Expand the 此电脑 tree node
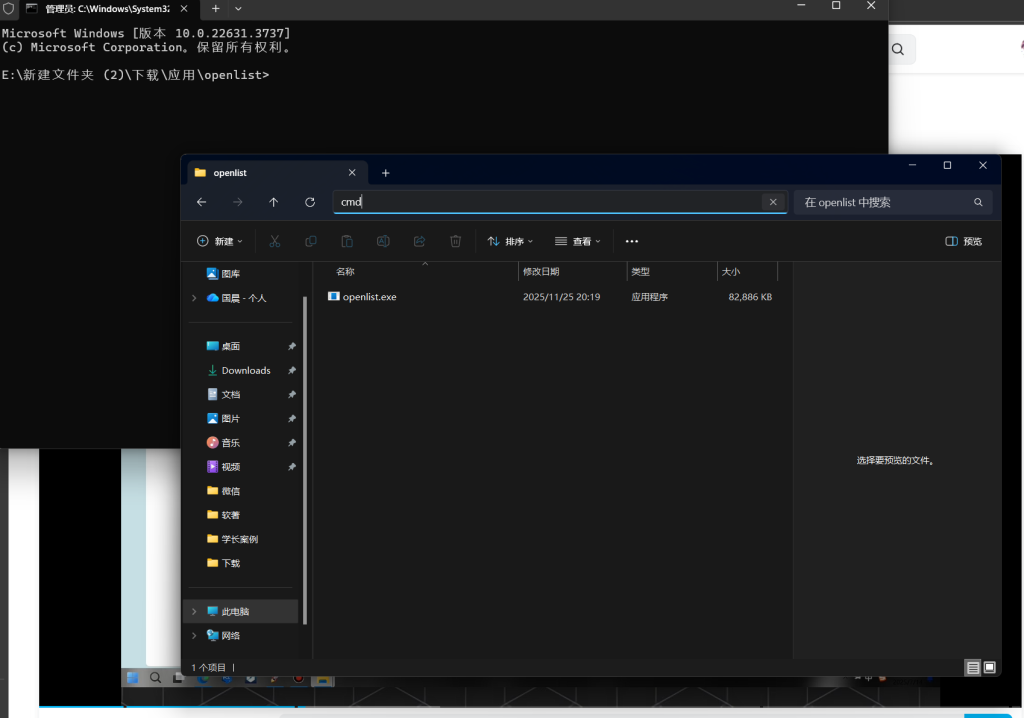Screen dimensions: 1024x718 point(194,611)
